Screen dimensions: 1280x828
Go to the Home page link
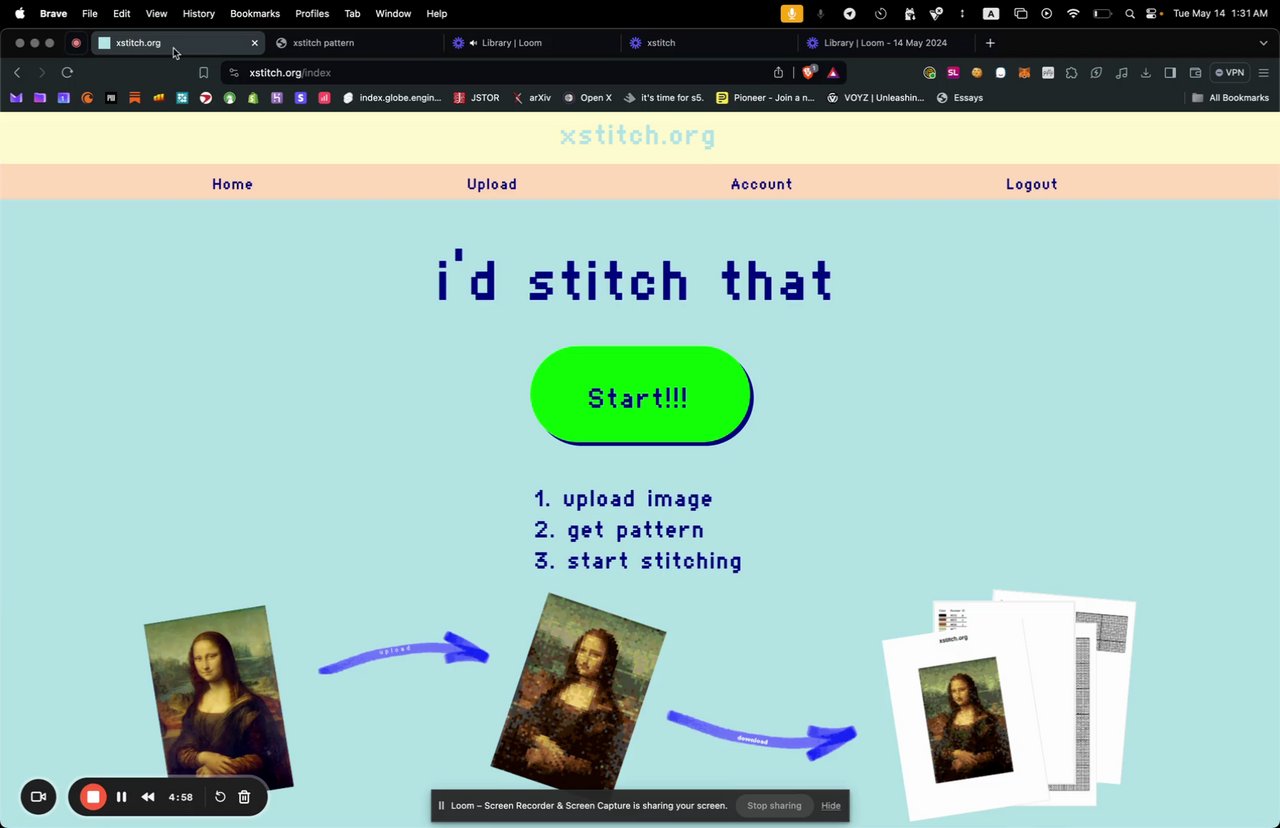click(232, 184)
